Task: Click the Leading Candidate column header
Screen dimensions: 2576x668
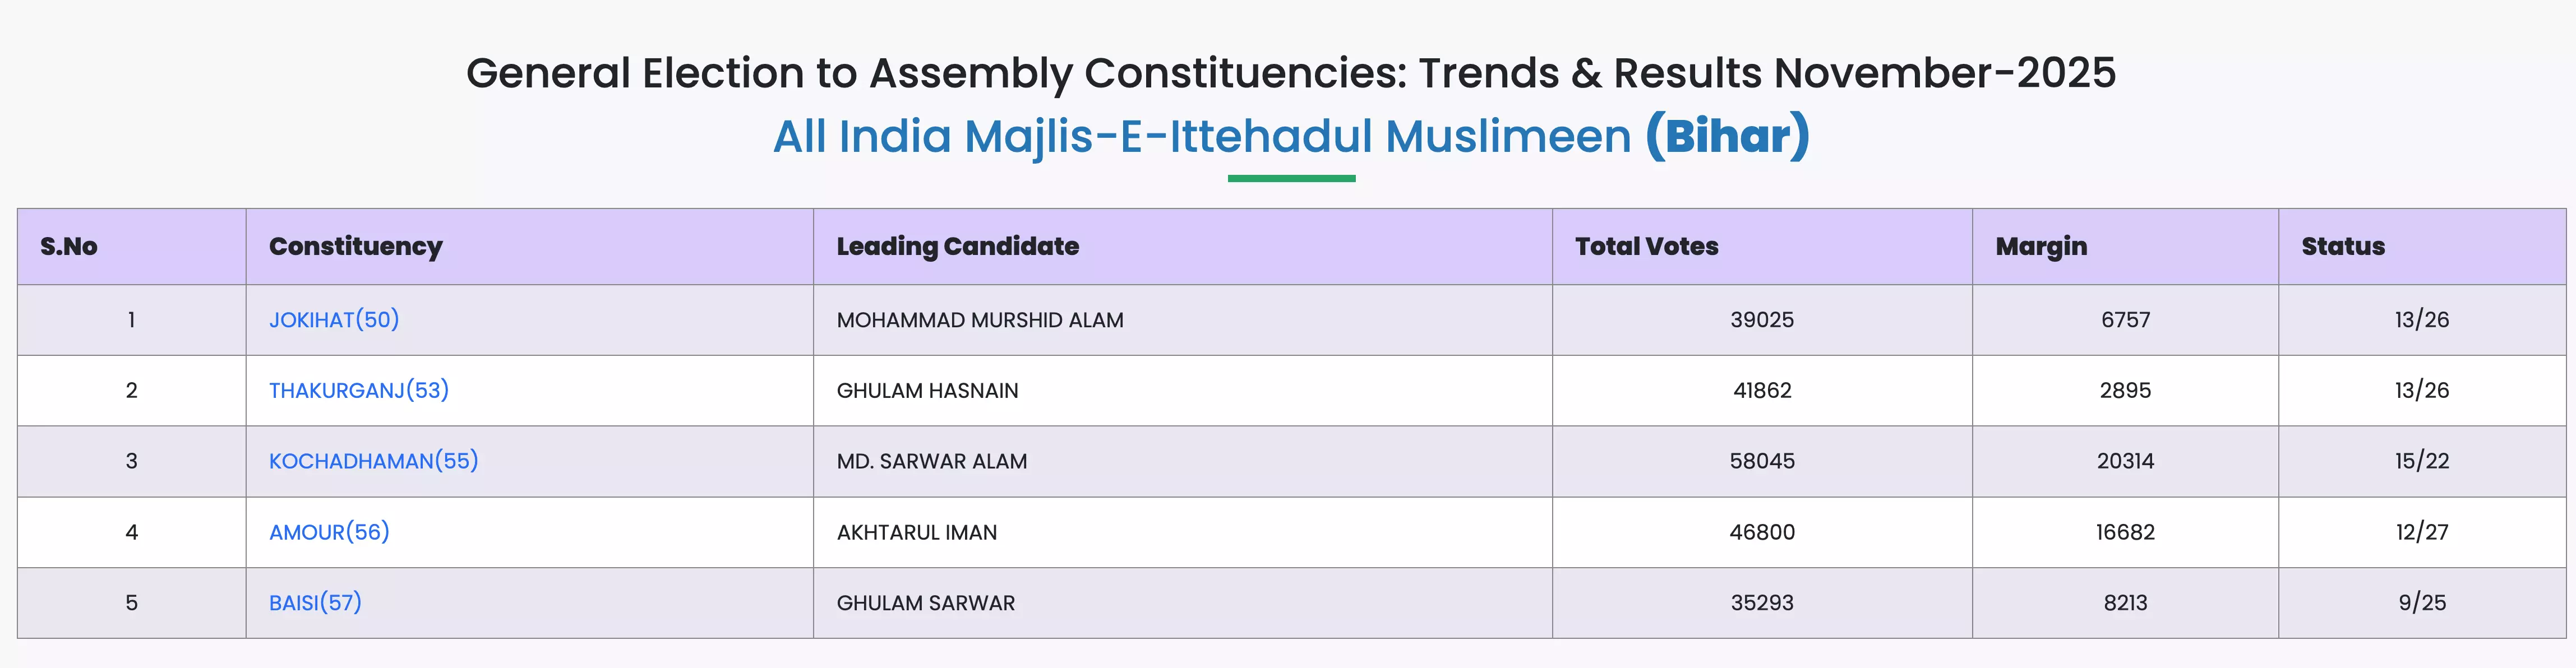Action: (957, 246)
